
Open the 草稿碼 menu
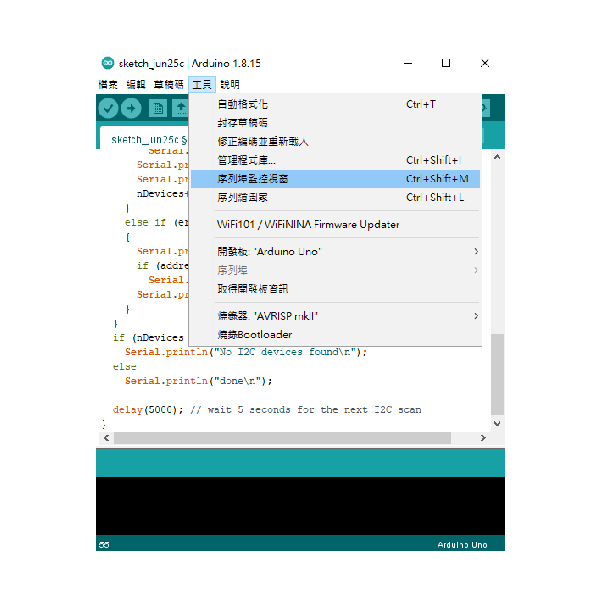(x=168, y=85)
